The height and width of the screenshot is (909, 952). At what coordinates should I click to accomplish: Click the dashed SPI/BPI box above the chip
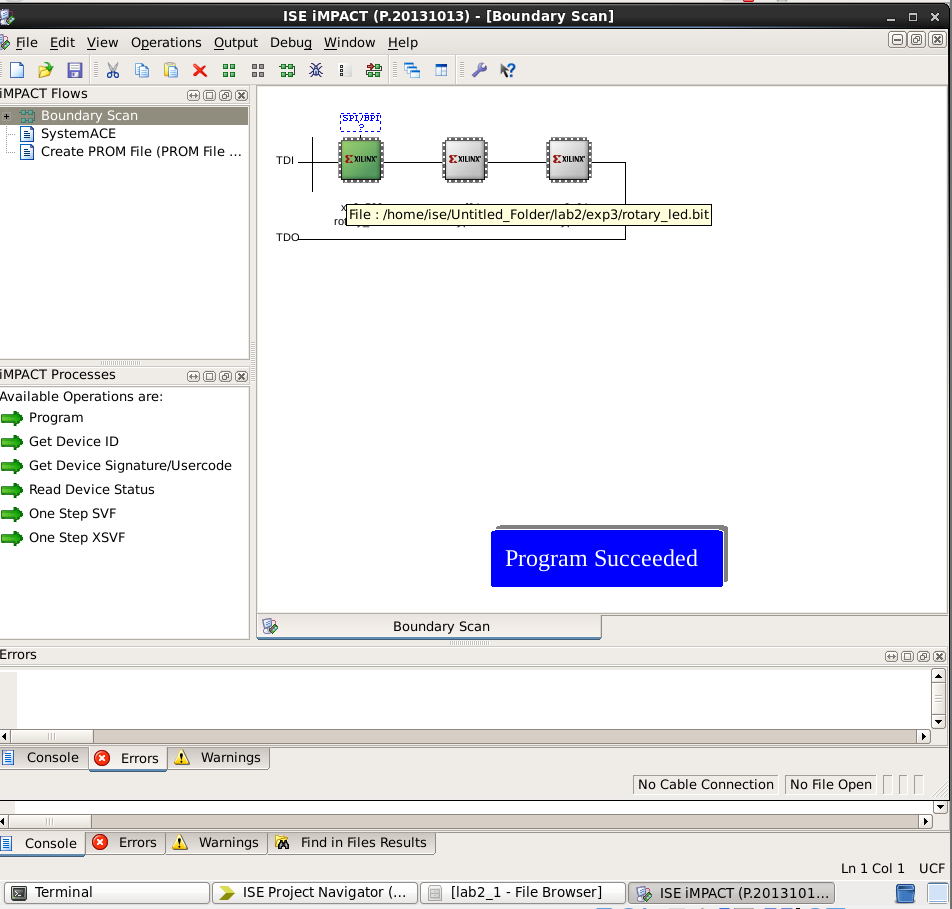click(x=361, y=121)
